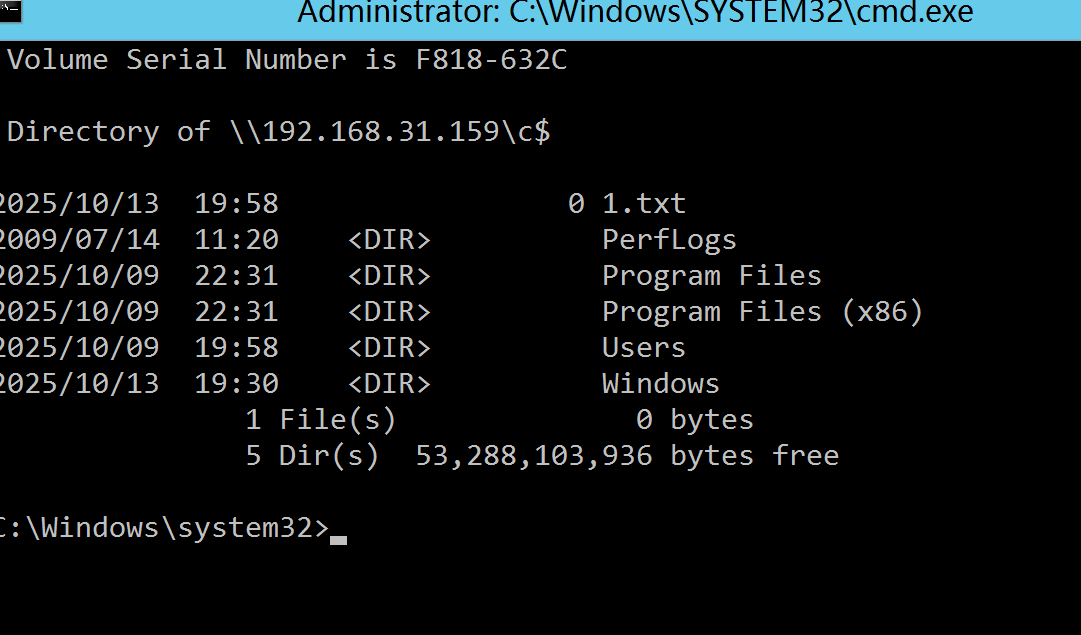Click the <DIR> marker beside Users
Image resolution: width=1081 pixels, height=635 pixels.
(389, 348)
